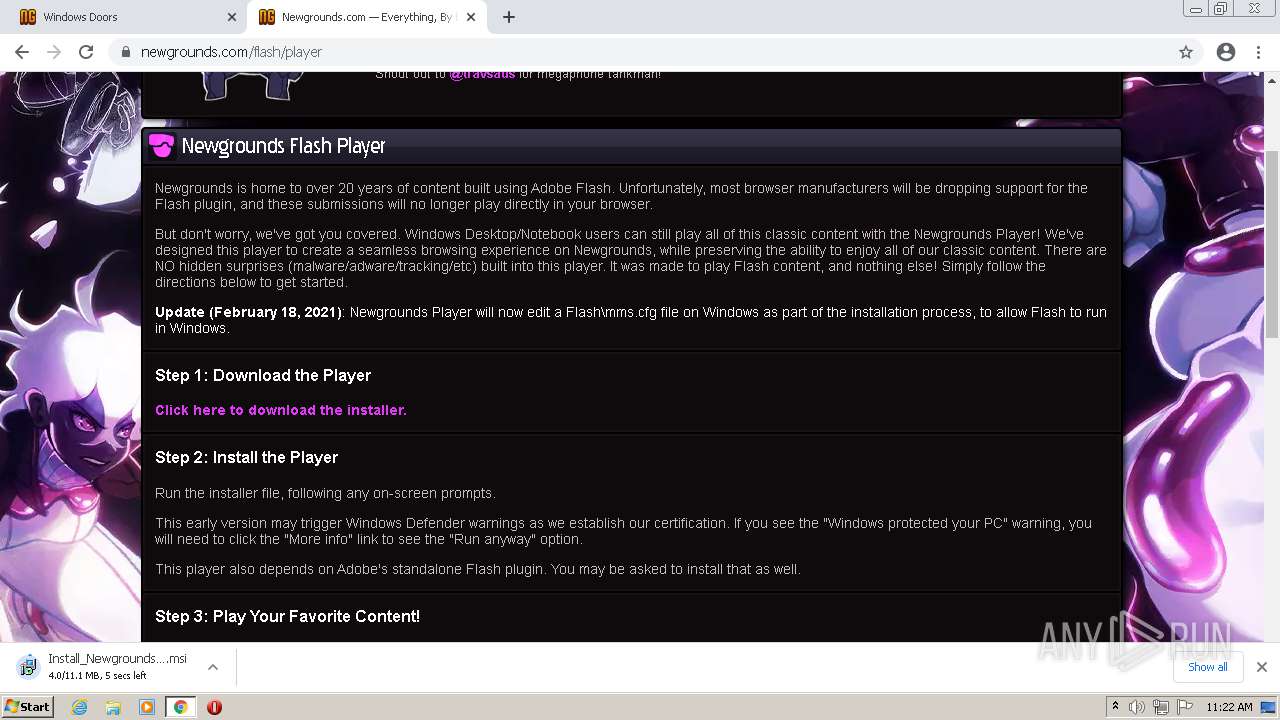Image resolution: width=1280 pixels, height=720 pixels.
Task: Click the red circular icon in the taskbar
Action: (x=214, y=707)
